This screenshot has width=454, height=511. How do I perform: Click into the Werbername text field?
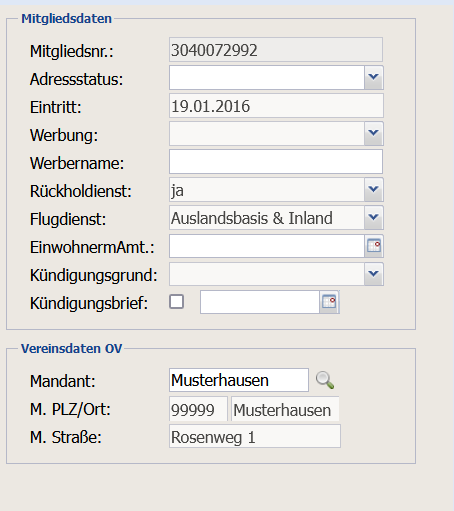(x=276, y=162)
